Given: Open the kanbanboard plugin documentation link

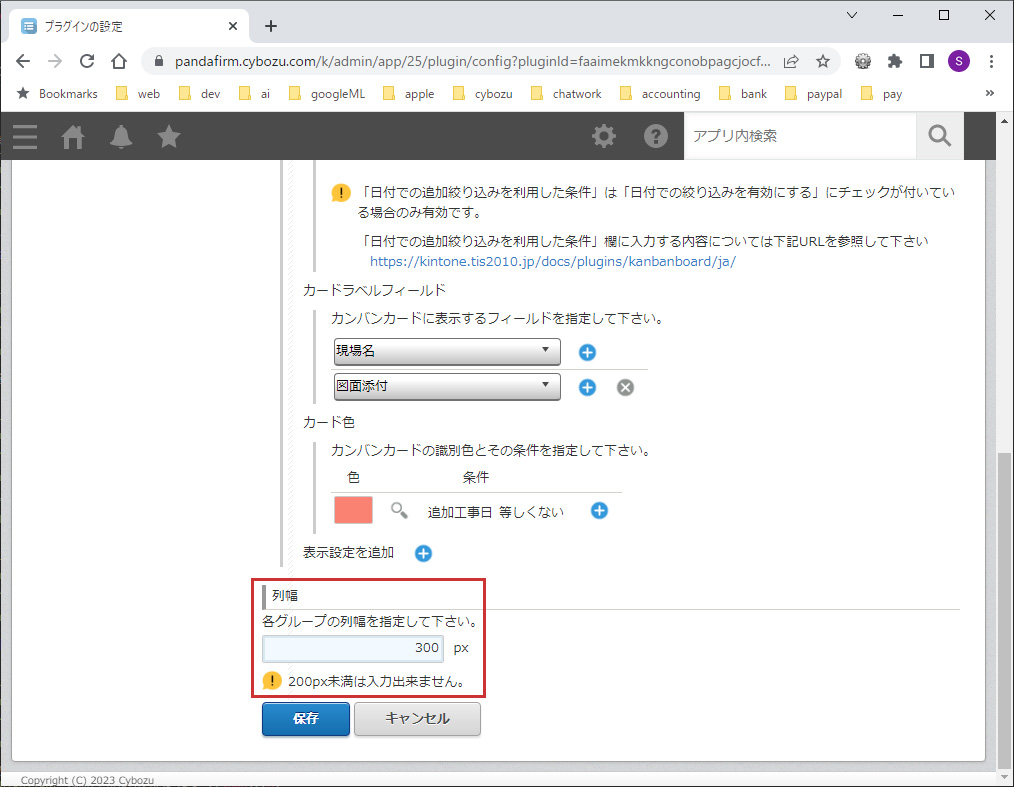Looking at the screenshot, I should click(552, 261).
